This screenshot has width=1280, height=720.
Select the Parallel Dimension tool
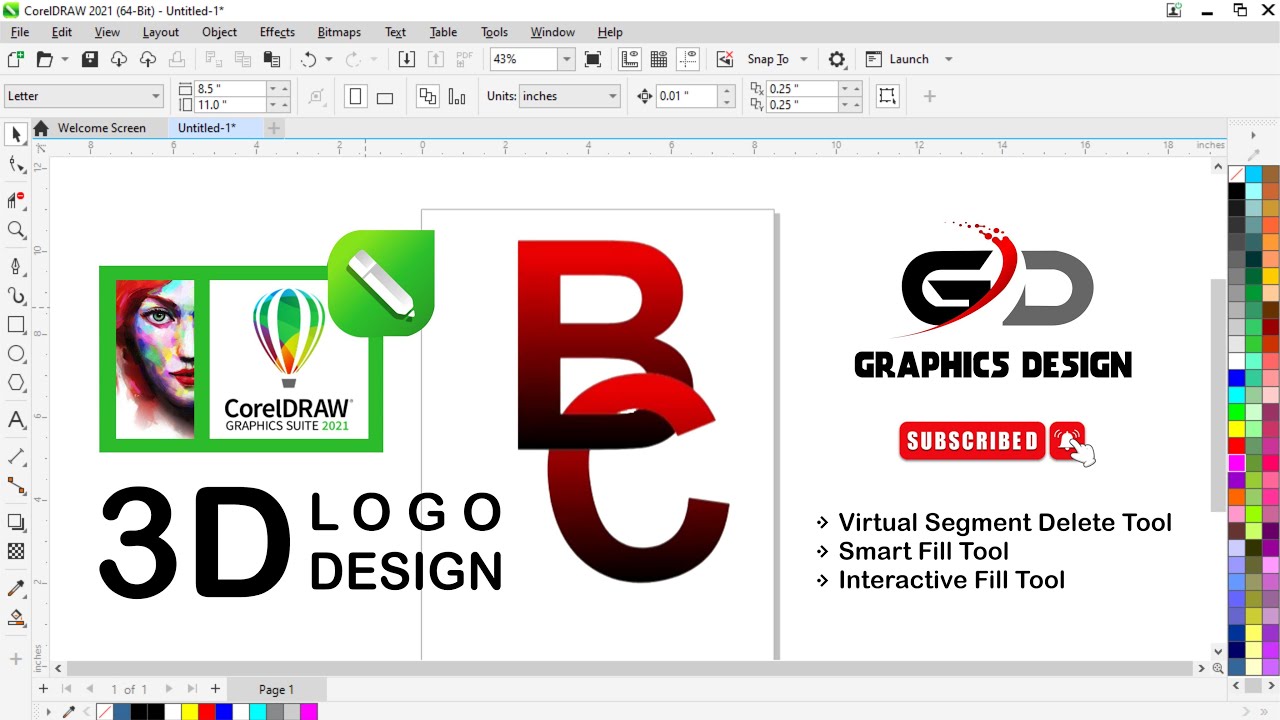click(16, 456)
